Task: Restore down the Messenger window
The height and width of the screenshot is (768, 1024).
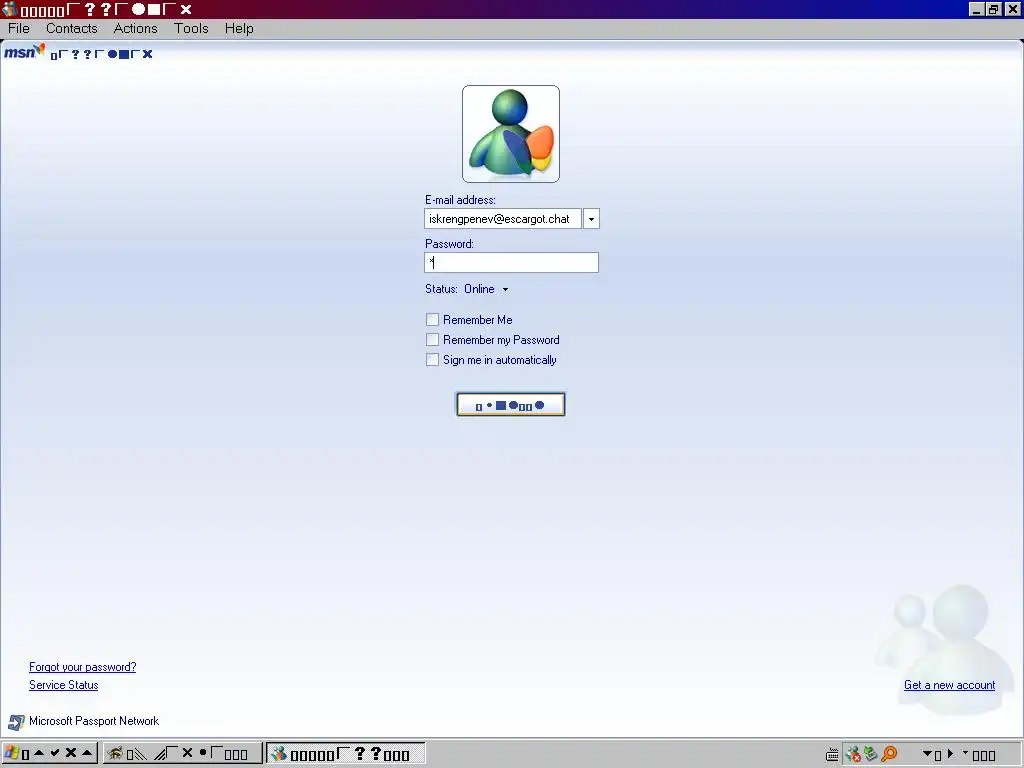Action: coord(993,9)
